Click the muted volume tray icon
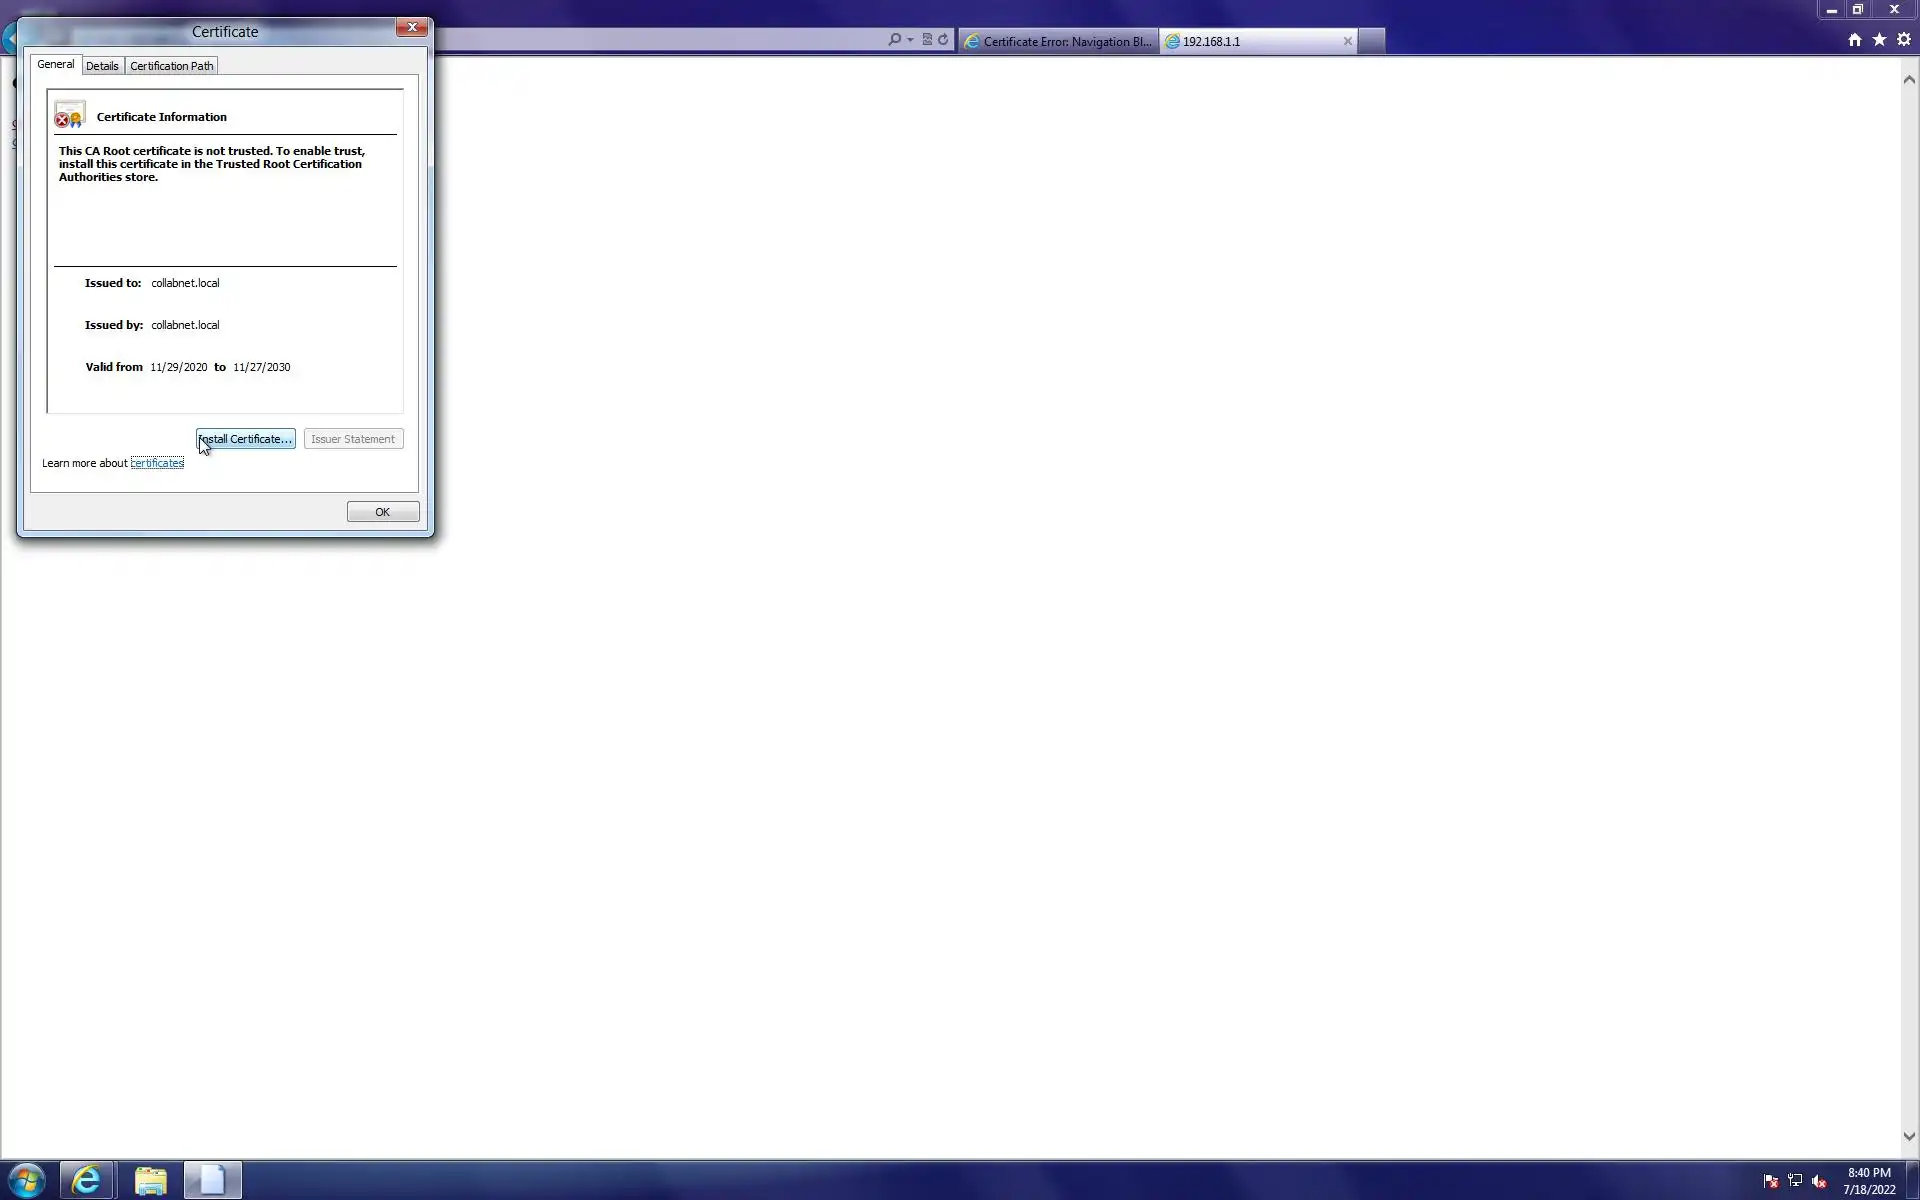 pyautogui.click(x=1819, y=1181)
